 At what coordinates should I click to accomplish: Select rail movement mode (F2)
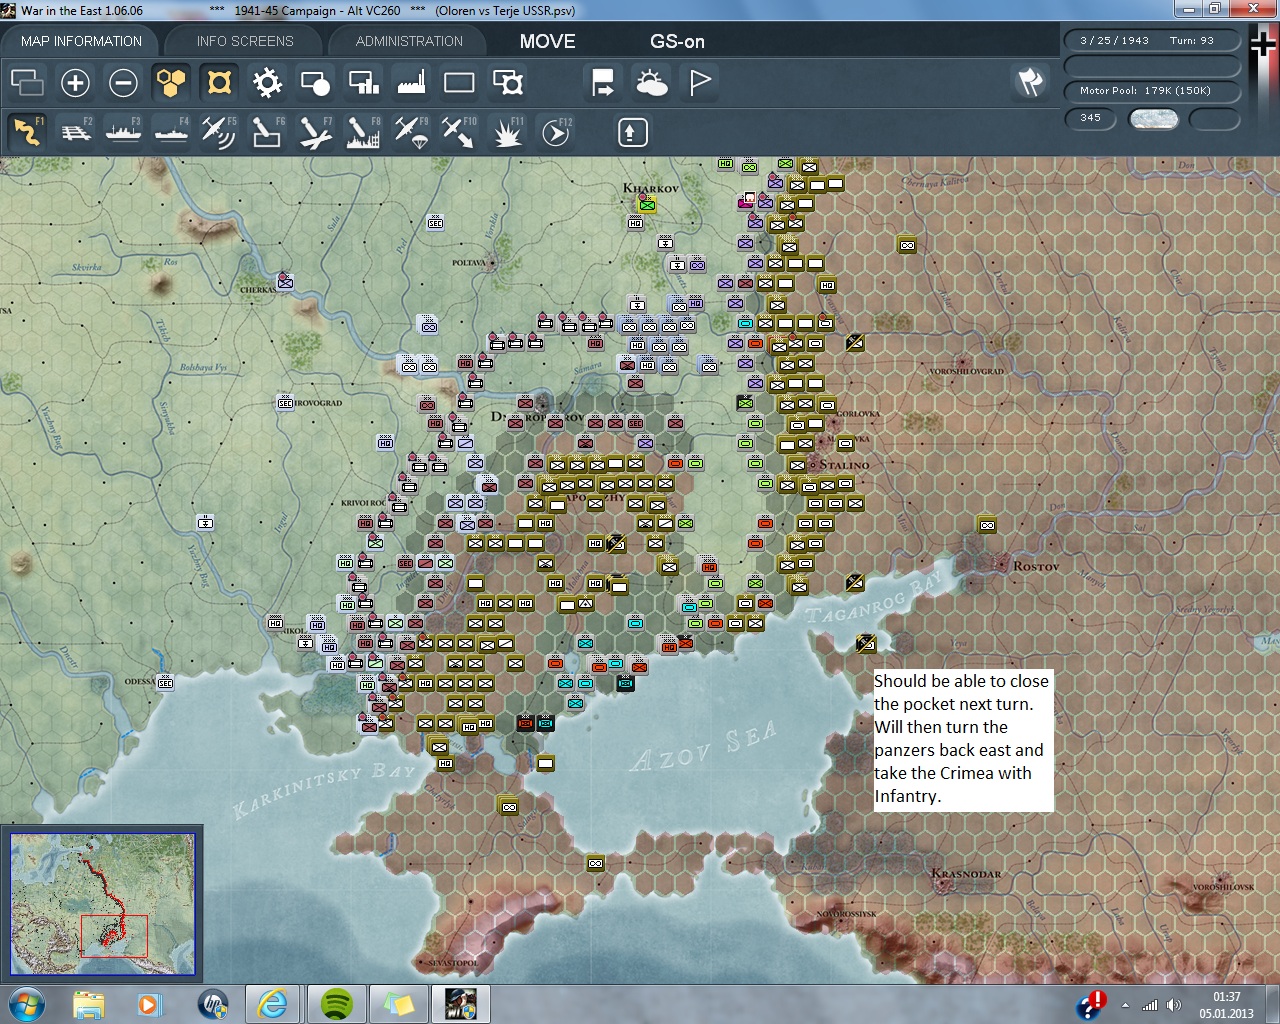point(76,132)
